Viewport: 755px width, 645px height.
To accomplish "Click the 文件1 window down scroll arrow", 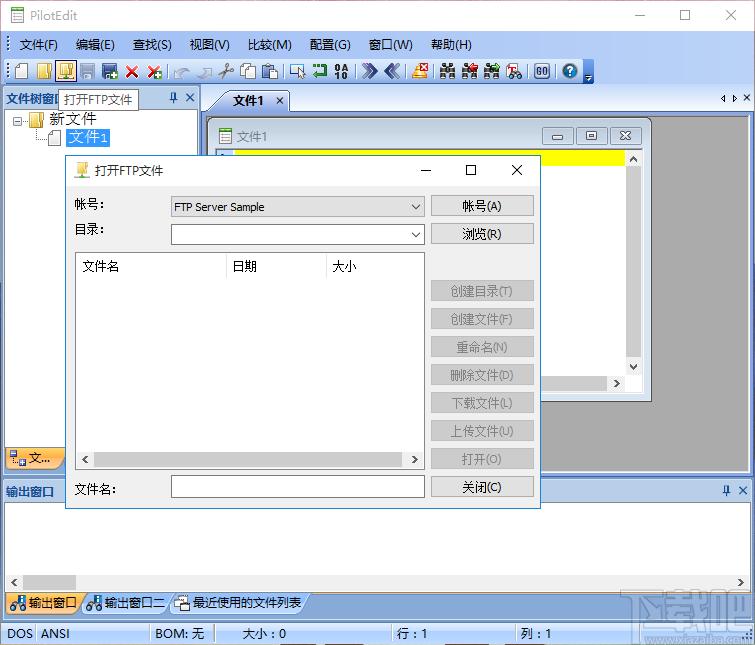I will click(x=634, y=367).
